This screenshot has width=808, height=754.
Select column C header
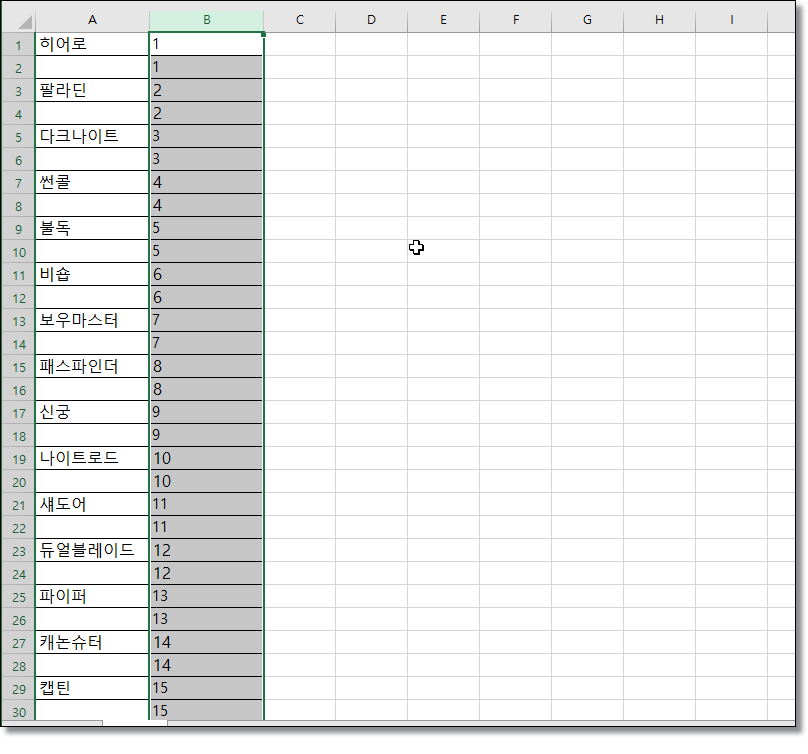click(x=299, y=20)
